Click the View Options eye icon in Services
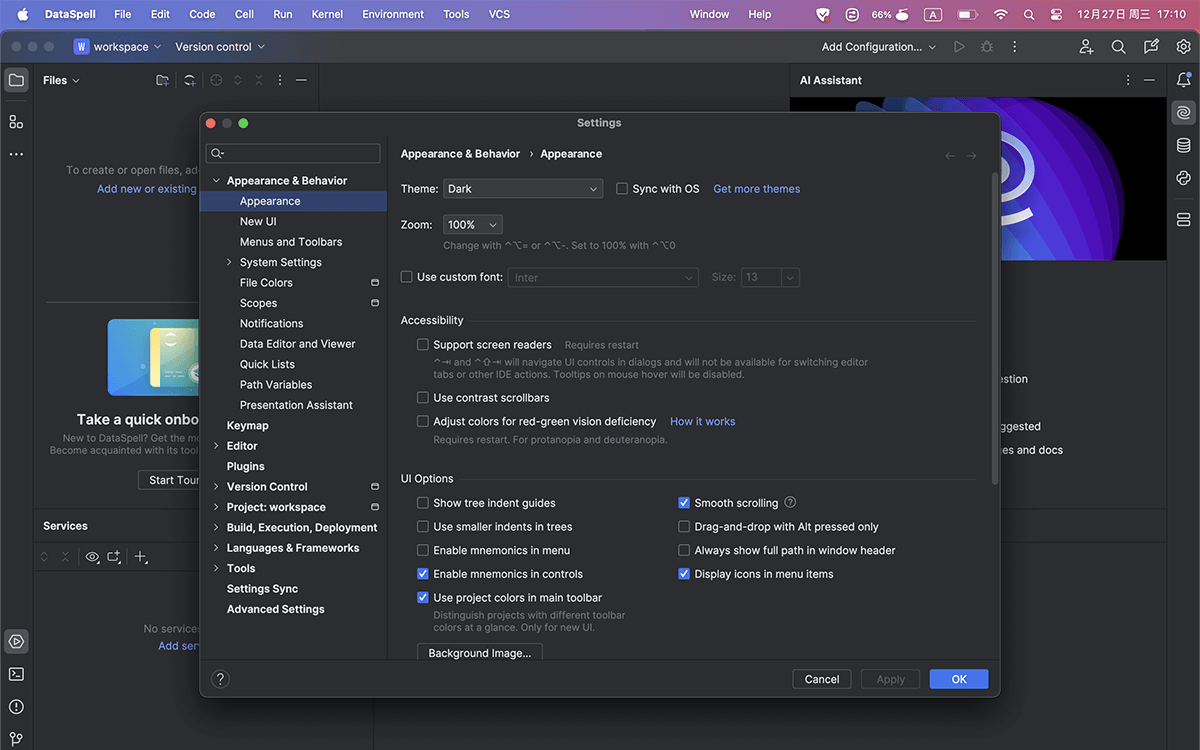This screenshot has height=750, width=1200. [x=92, y=557]
